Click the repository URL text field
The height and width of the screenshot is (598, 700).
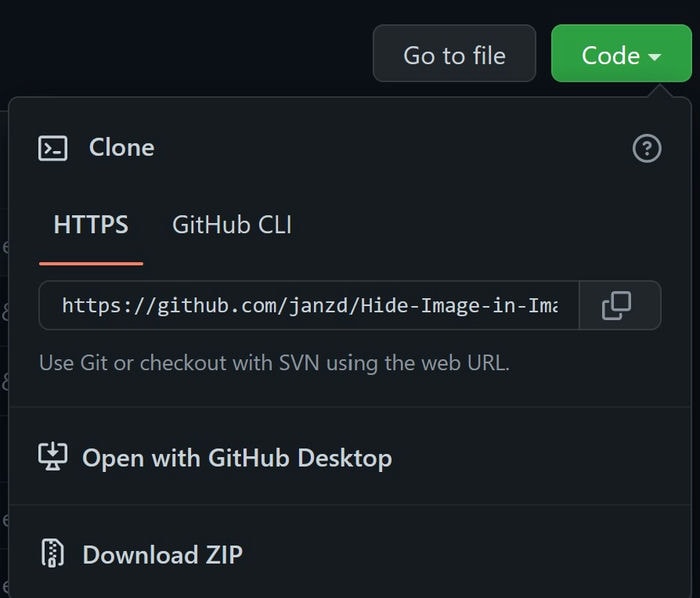point(309,306)
